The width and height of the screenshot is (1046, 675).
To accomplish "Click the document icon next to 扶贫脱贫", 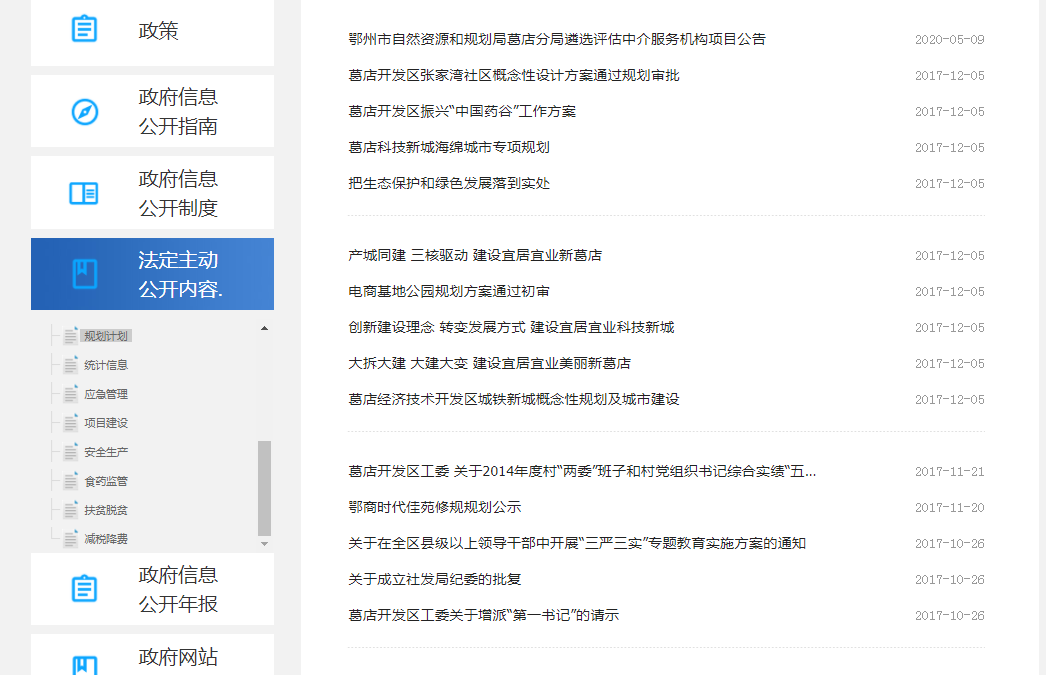I will click(x=71, y=510).
